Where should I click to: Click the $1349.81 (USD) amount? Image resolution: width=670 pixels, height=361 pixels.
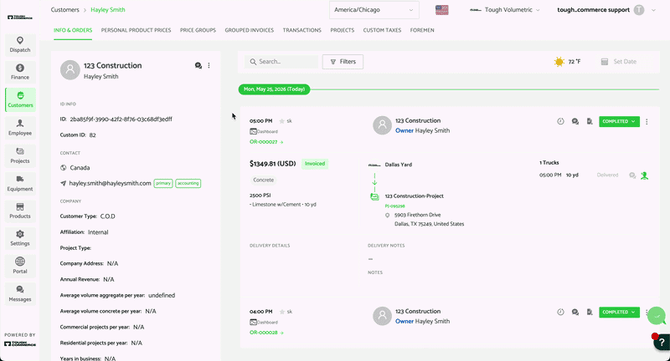coord(273,164)
